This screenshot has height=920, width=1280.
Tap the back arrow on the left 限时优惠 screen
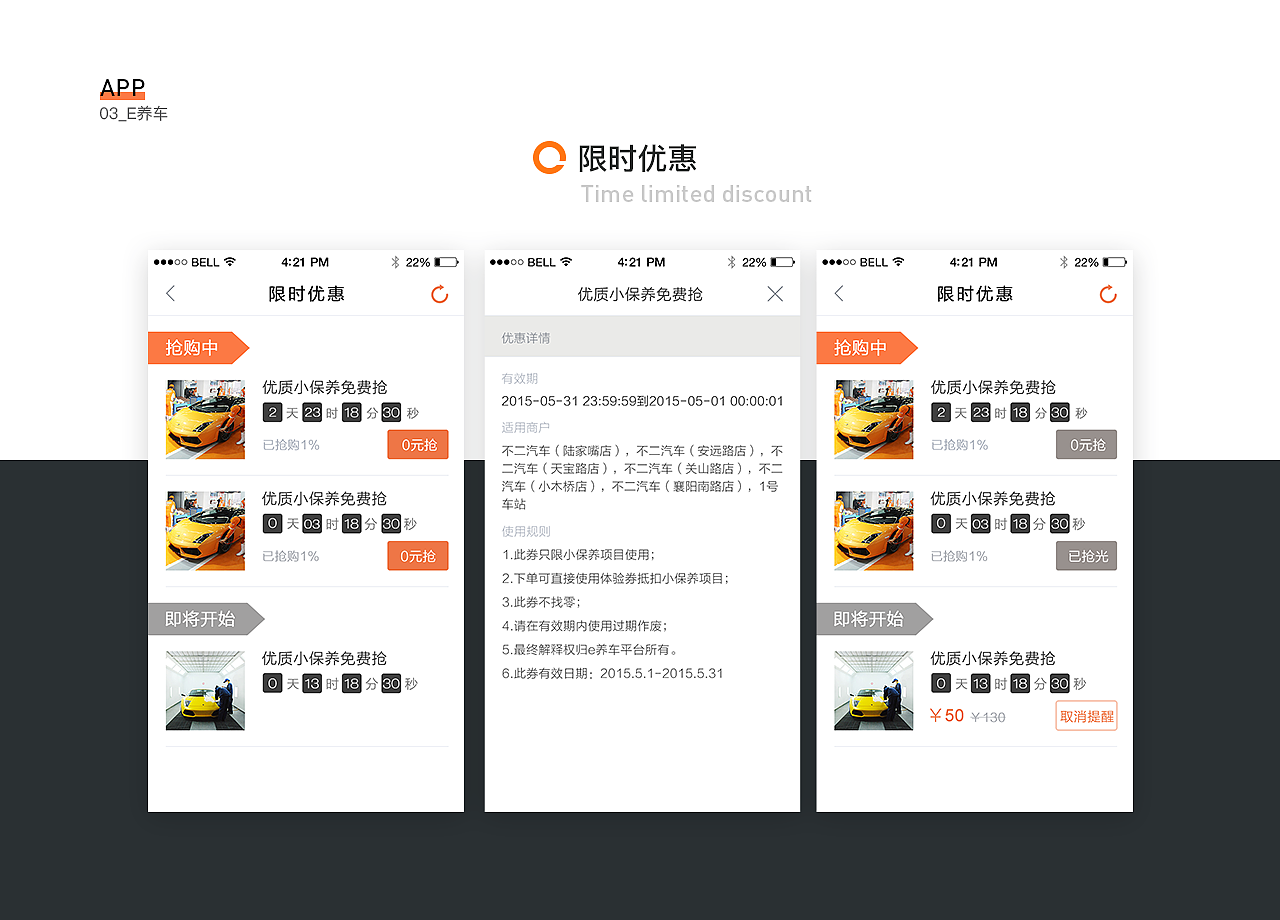[170, 294]
